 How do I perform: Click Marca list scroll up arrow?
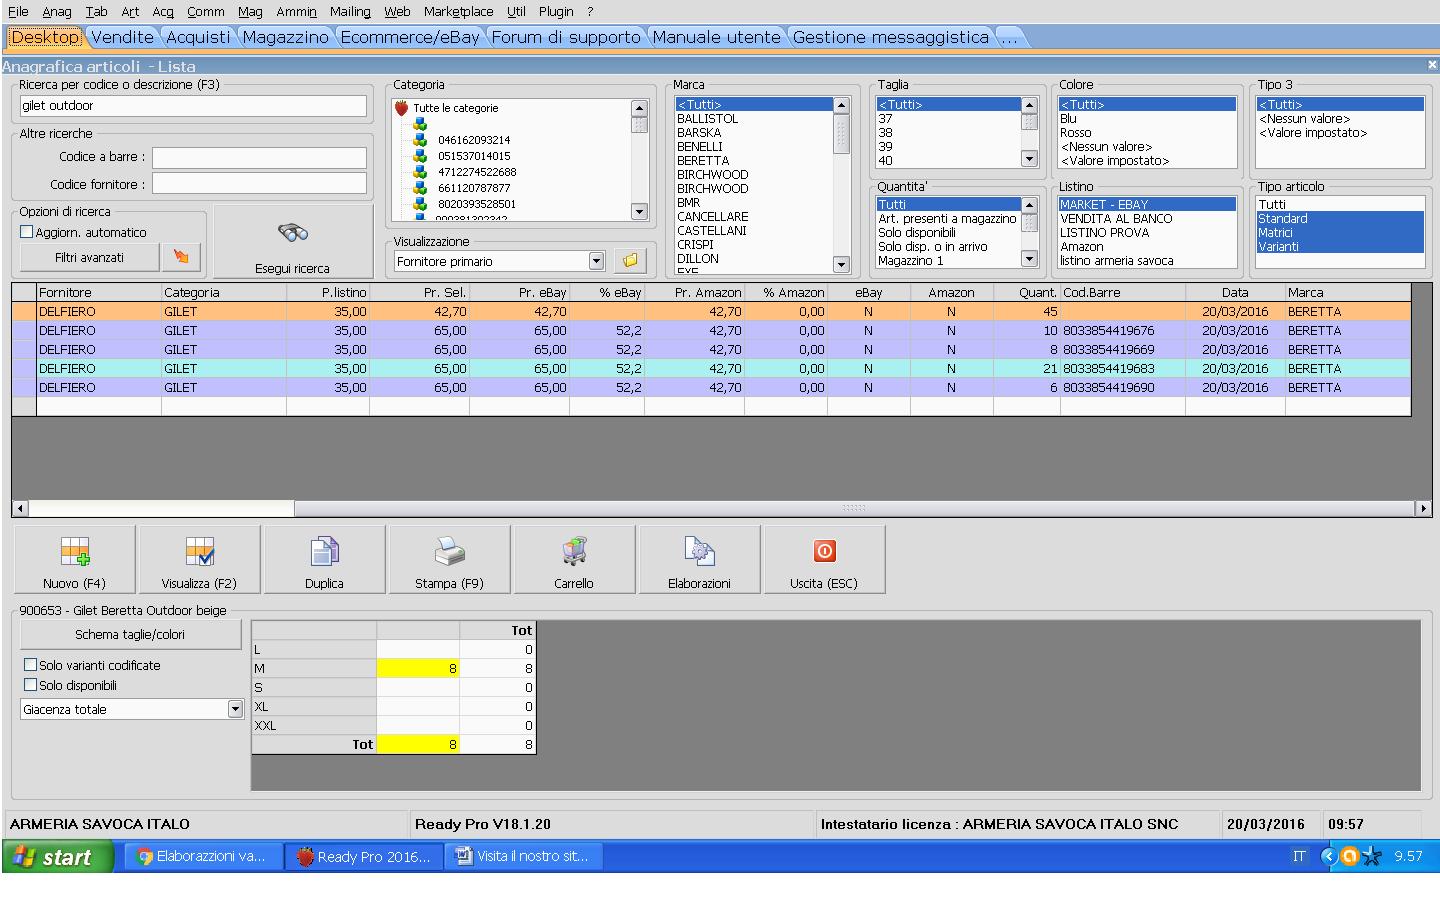tap(841, 105)
